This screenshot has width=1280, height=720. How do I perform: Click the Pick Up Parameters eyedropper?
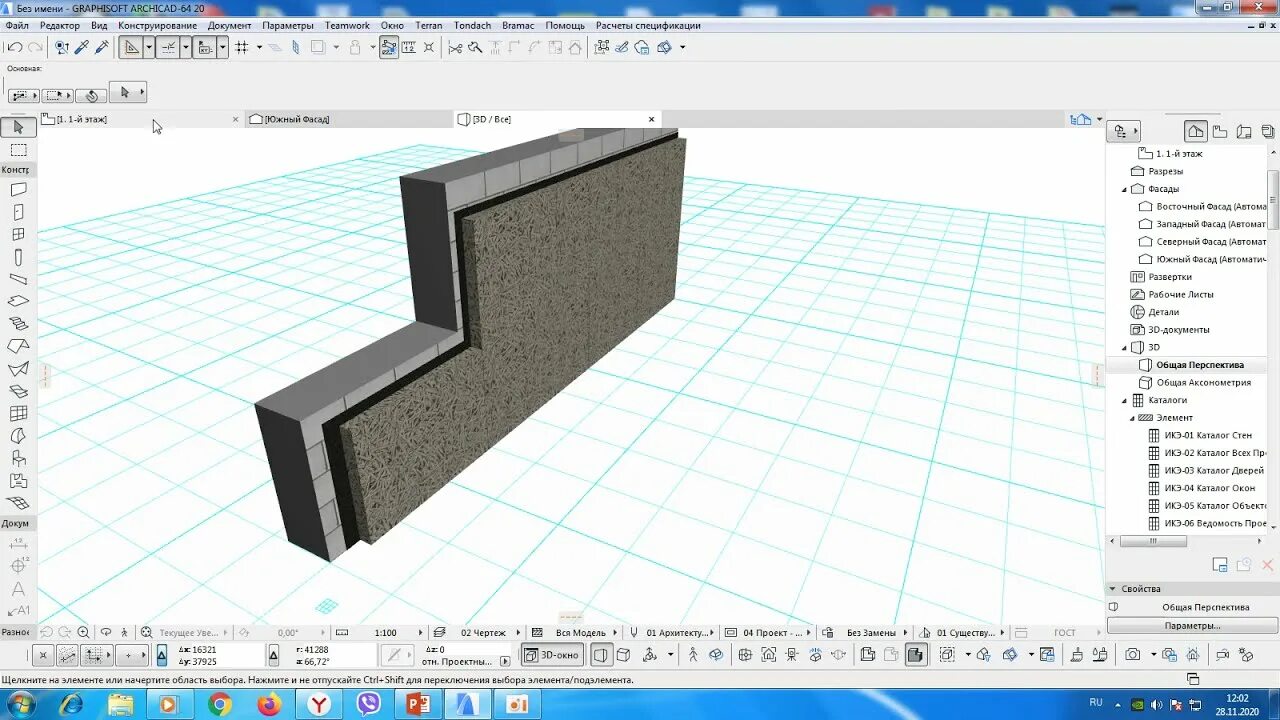(82, 47)
